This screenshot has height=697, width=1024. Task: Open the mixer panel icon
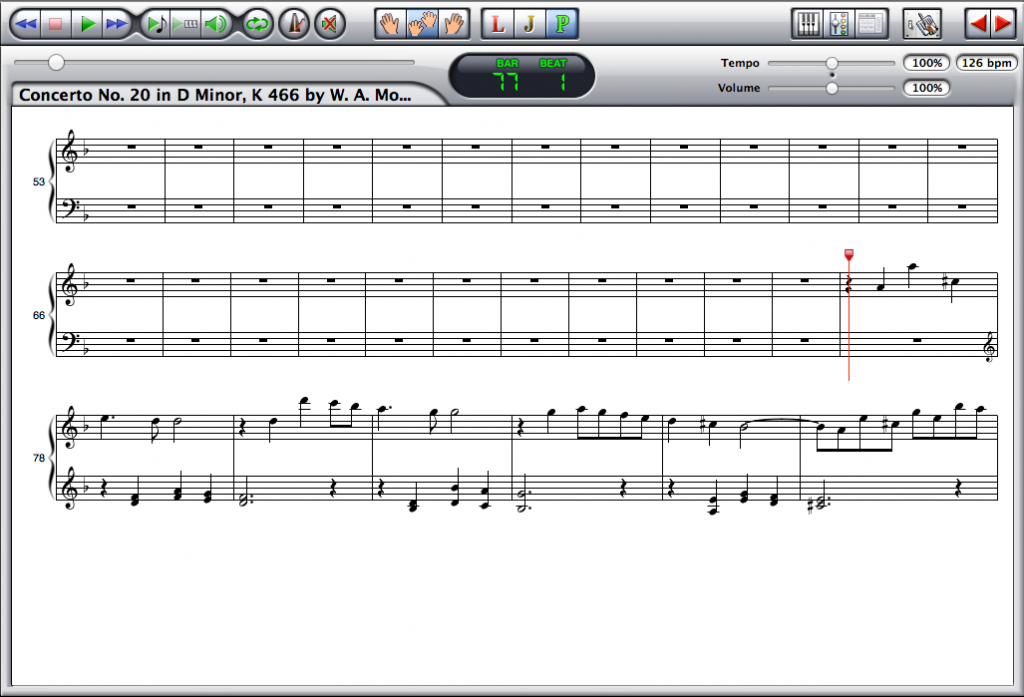pos(839,24)
